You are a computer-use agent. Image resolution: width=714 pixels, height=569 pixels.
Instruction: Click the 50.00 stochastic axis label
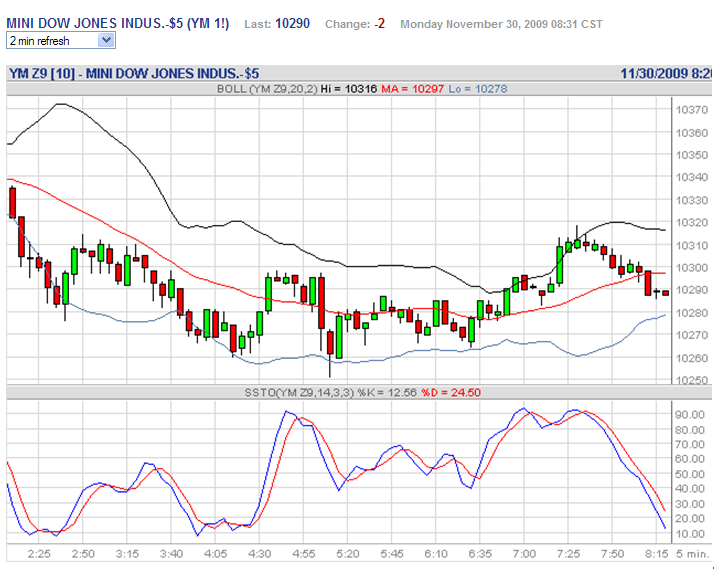click(692, 474)
